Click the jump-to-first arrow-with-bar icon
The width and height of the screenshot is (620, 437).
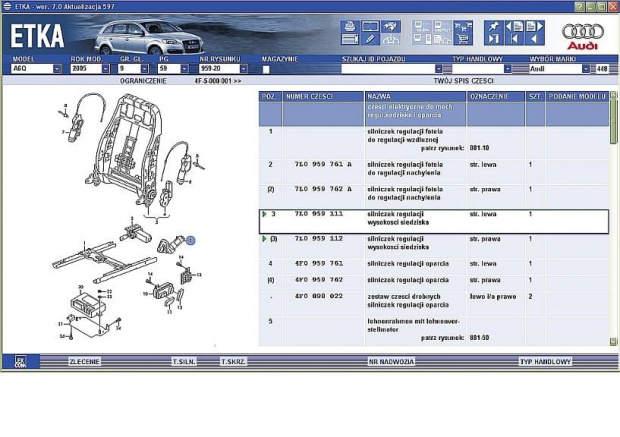(514, 39)
